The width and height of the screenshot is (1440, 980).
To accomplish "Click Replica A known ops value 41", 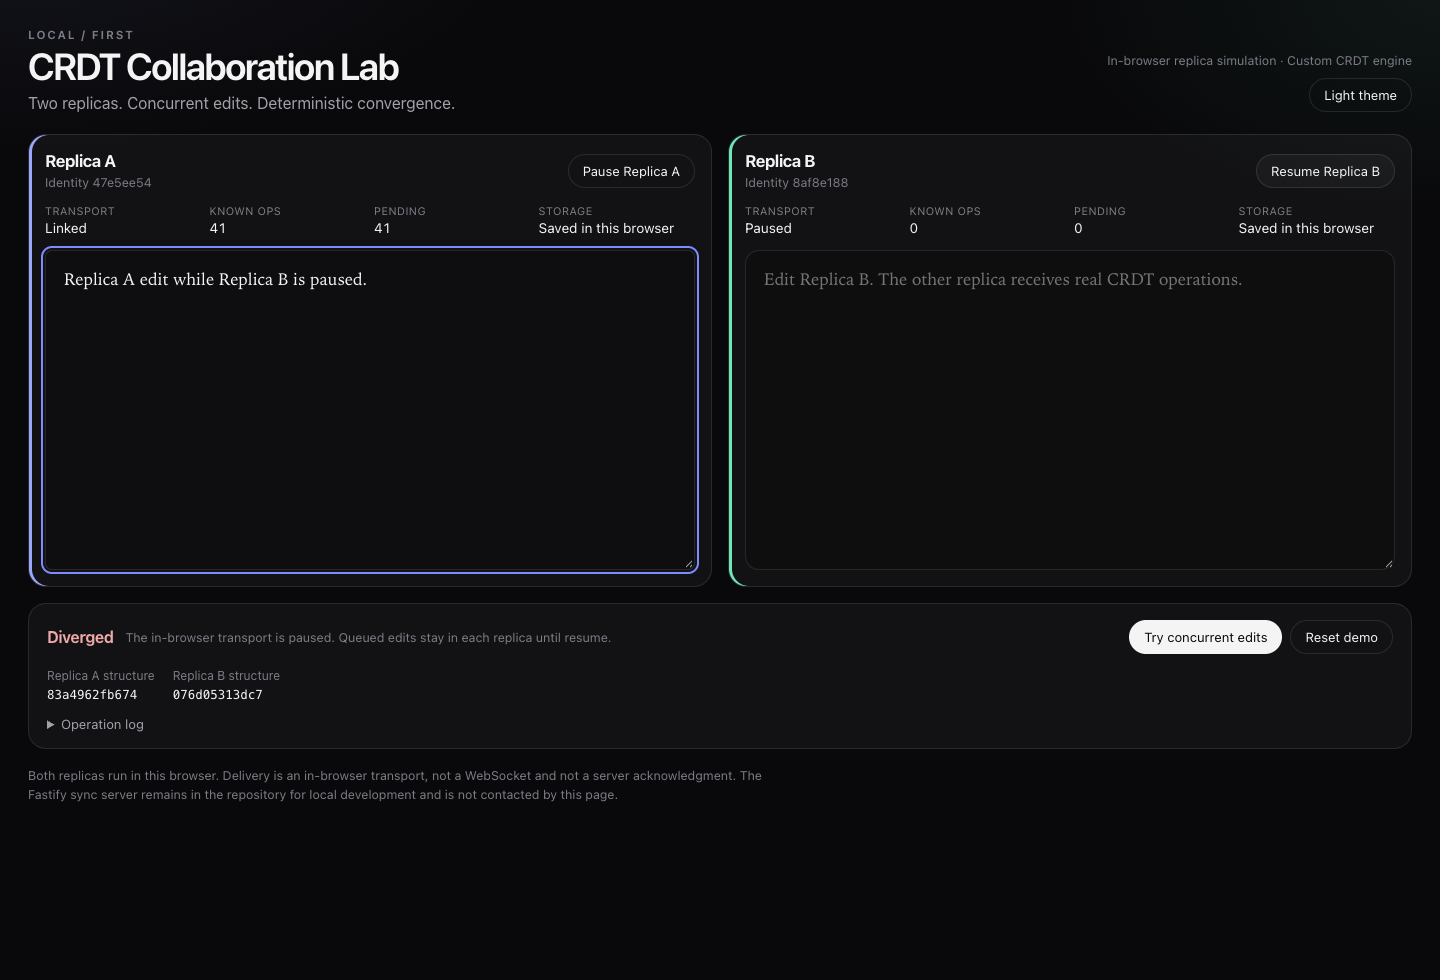I will tap(217, 228).
